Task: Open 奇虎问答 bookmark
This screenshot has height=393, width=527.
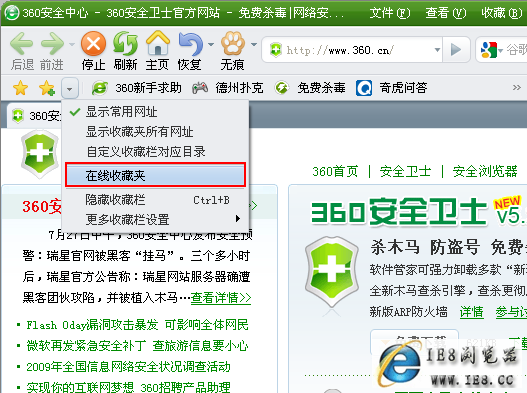Action: click(392, 88)
